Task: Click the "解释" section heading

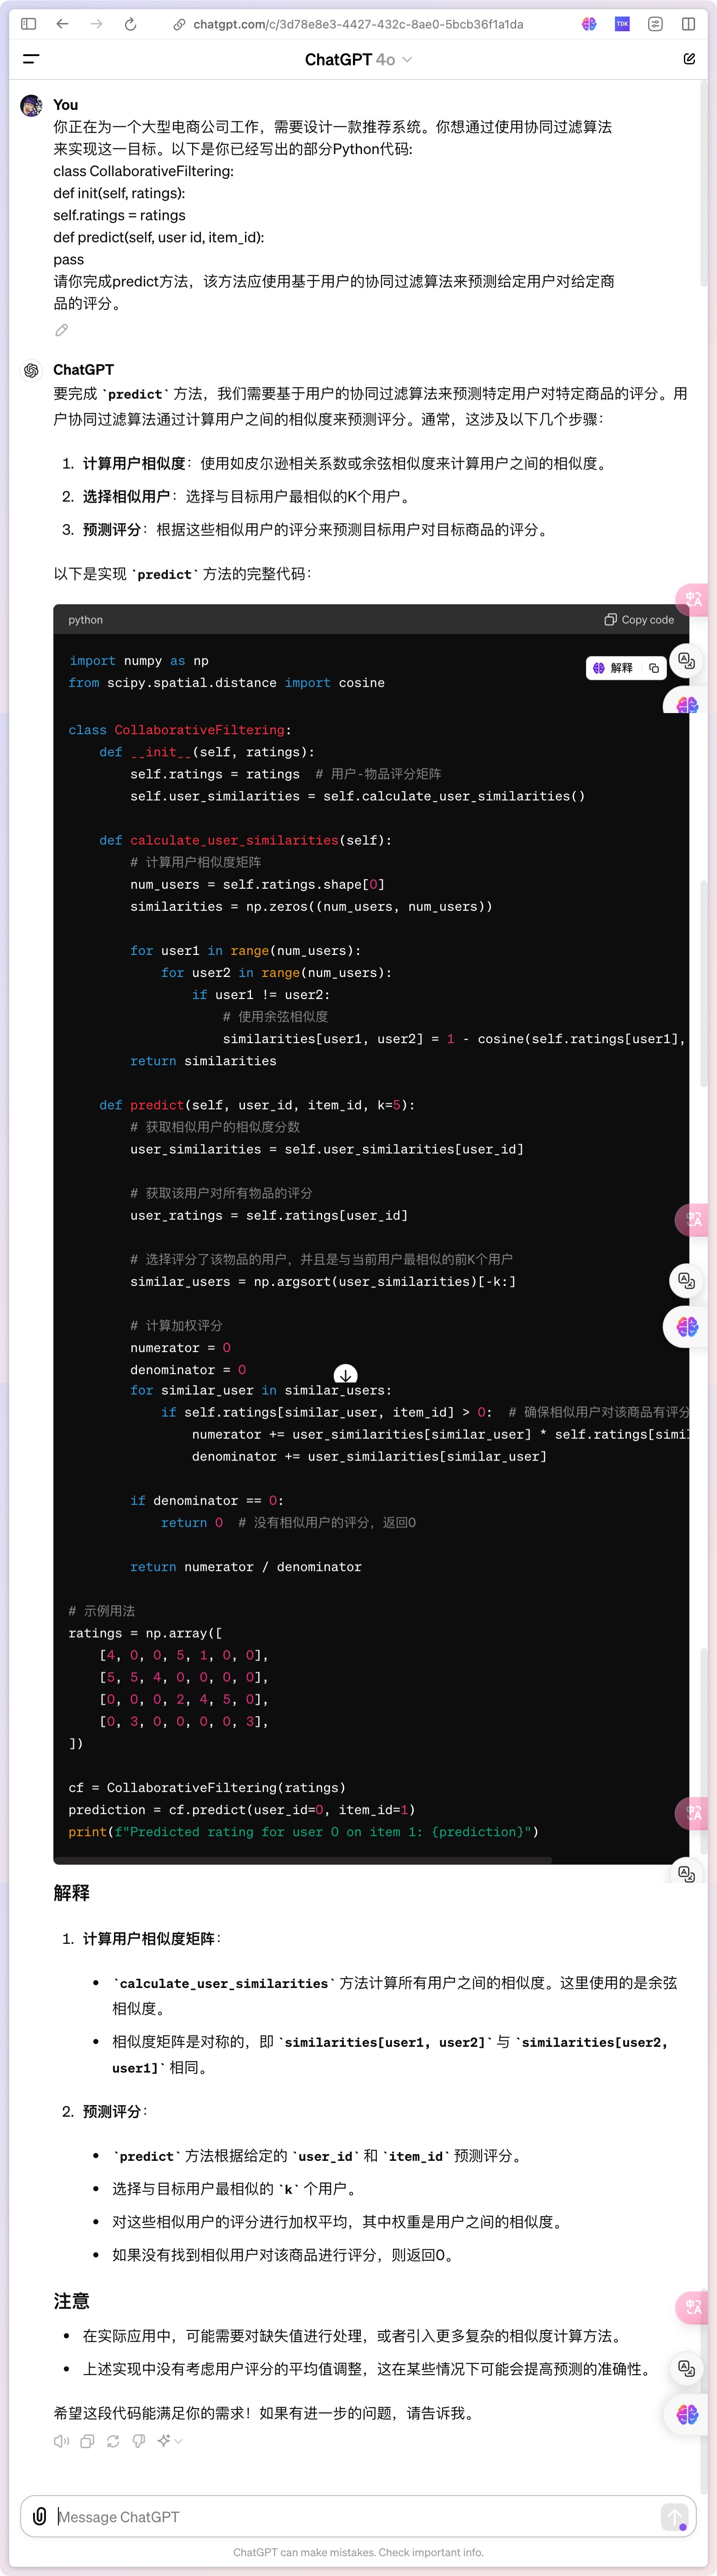Action: (x=71, y=1893)
